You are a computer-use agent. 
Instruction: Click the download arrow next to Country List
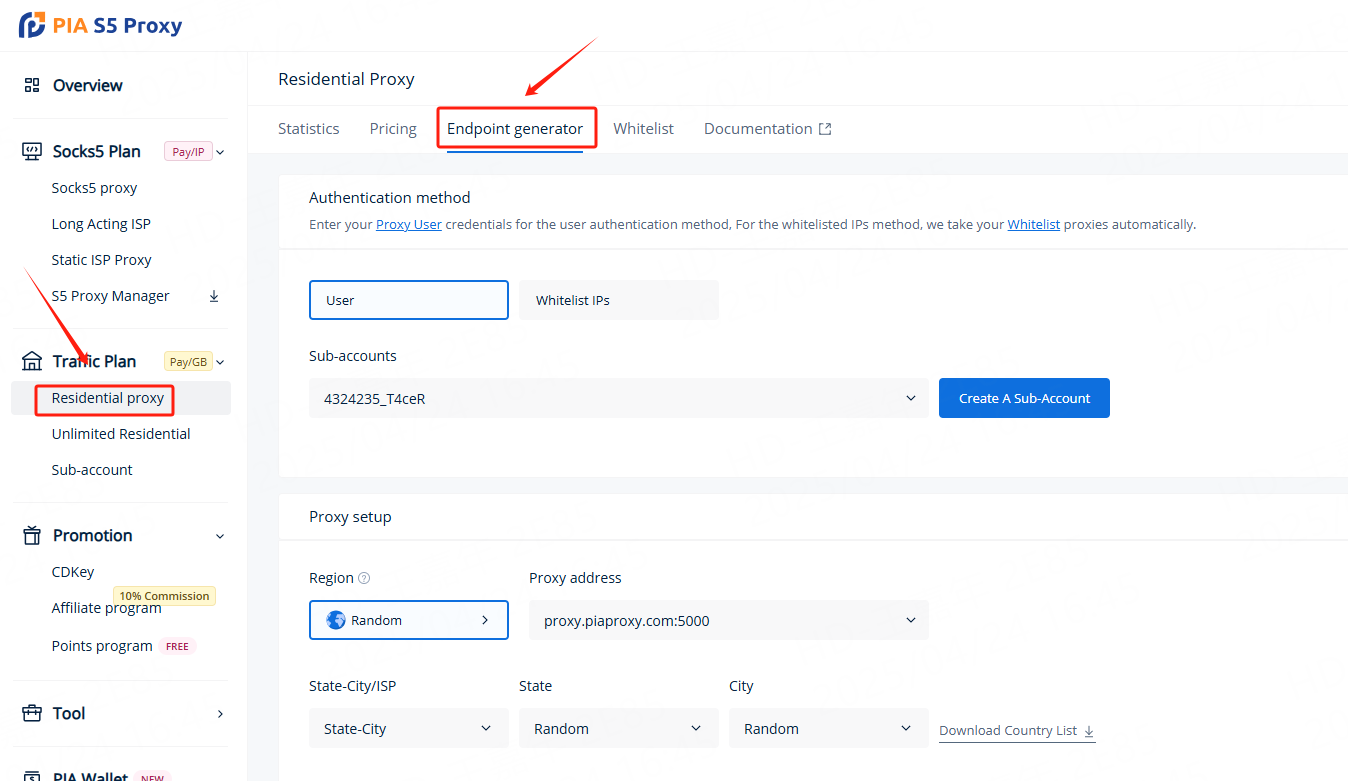tap(1089, 730)
